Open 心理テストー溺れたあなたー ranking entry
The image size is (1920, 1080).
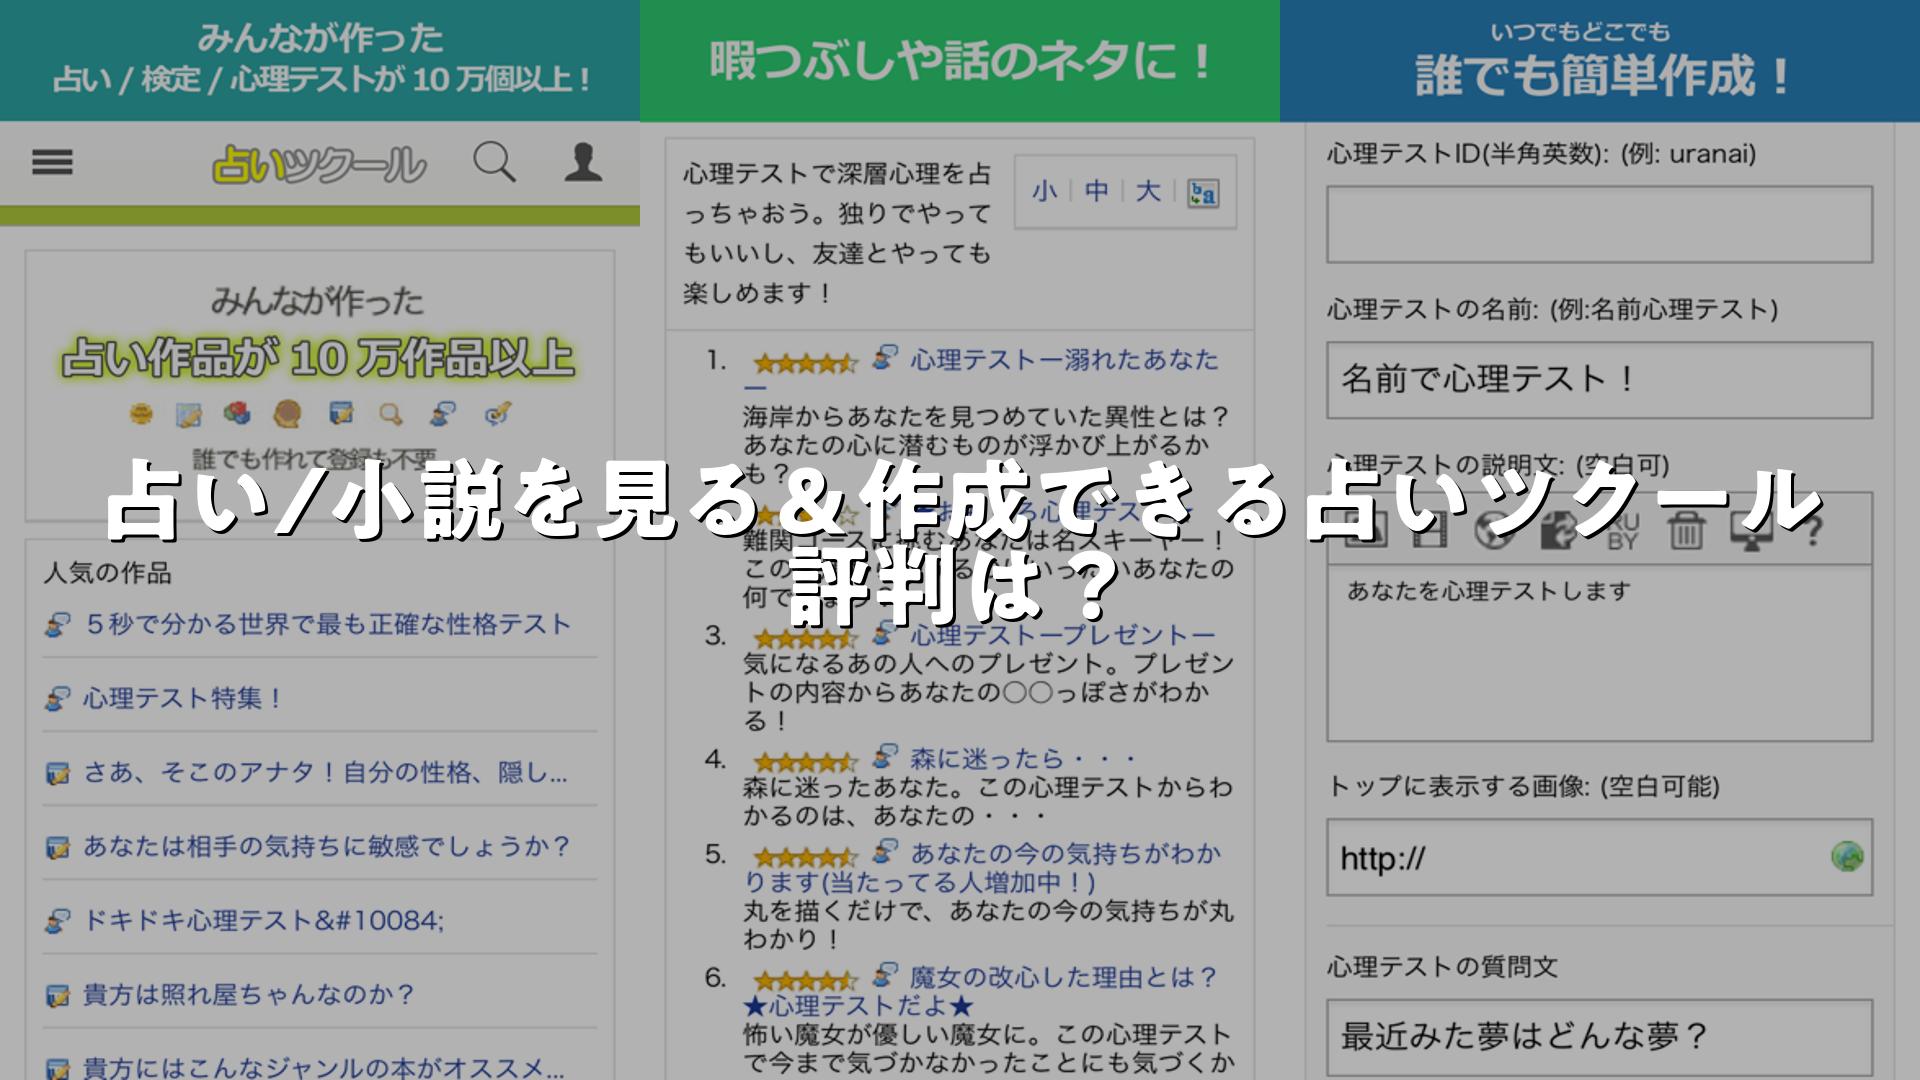point(1064,360)
